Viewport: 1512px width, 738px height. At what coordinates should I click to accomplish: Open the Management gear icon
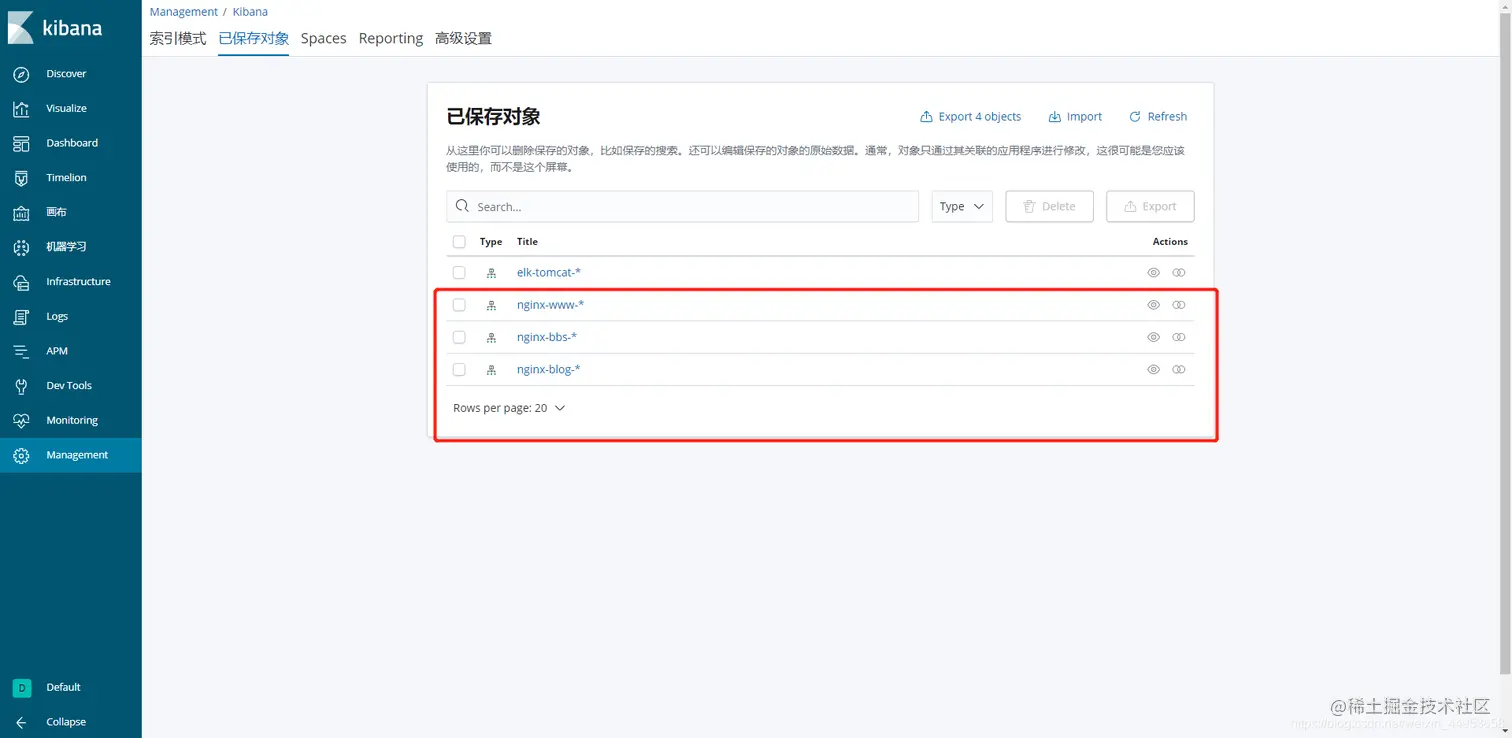(x=21, y=455)
